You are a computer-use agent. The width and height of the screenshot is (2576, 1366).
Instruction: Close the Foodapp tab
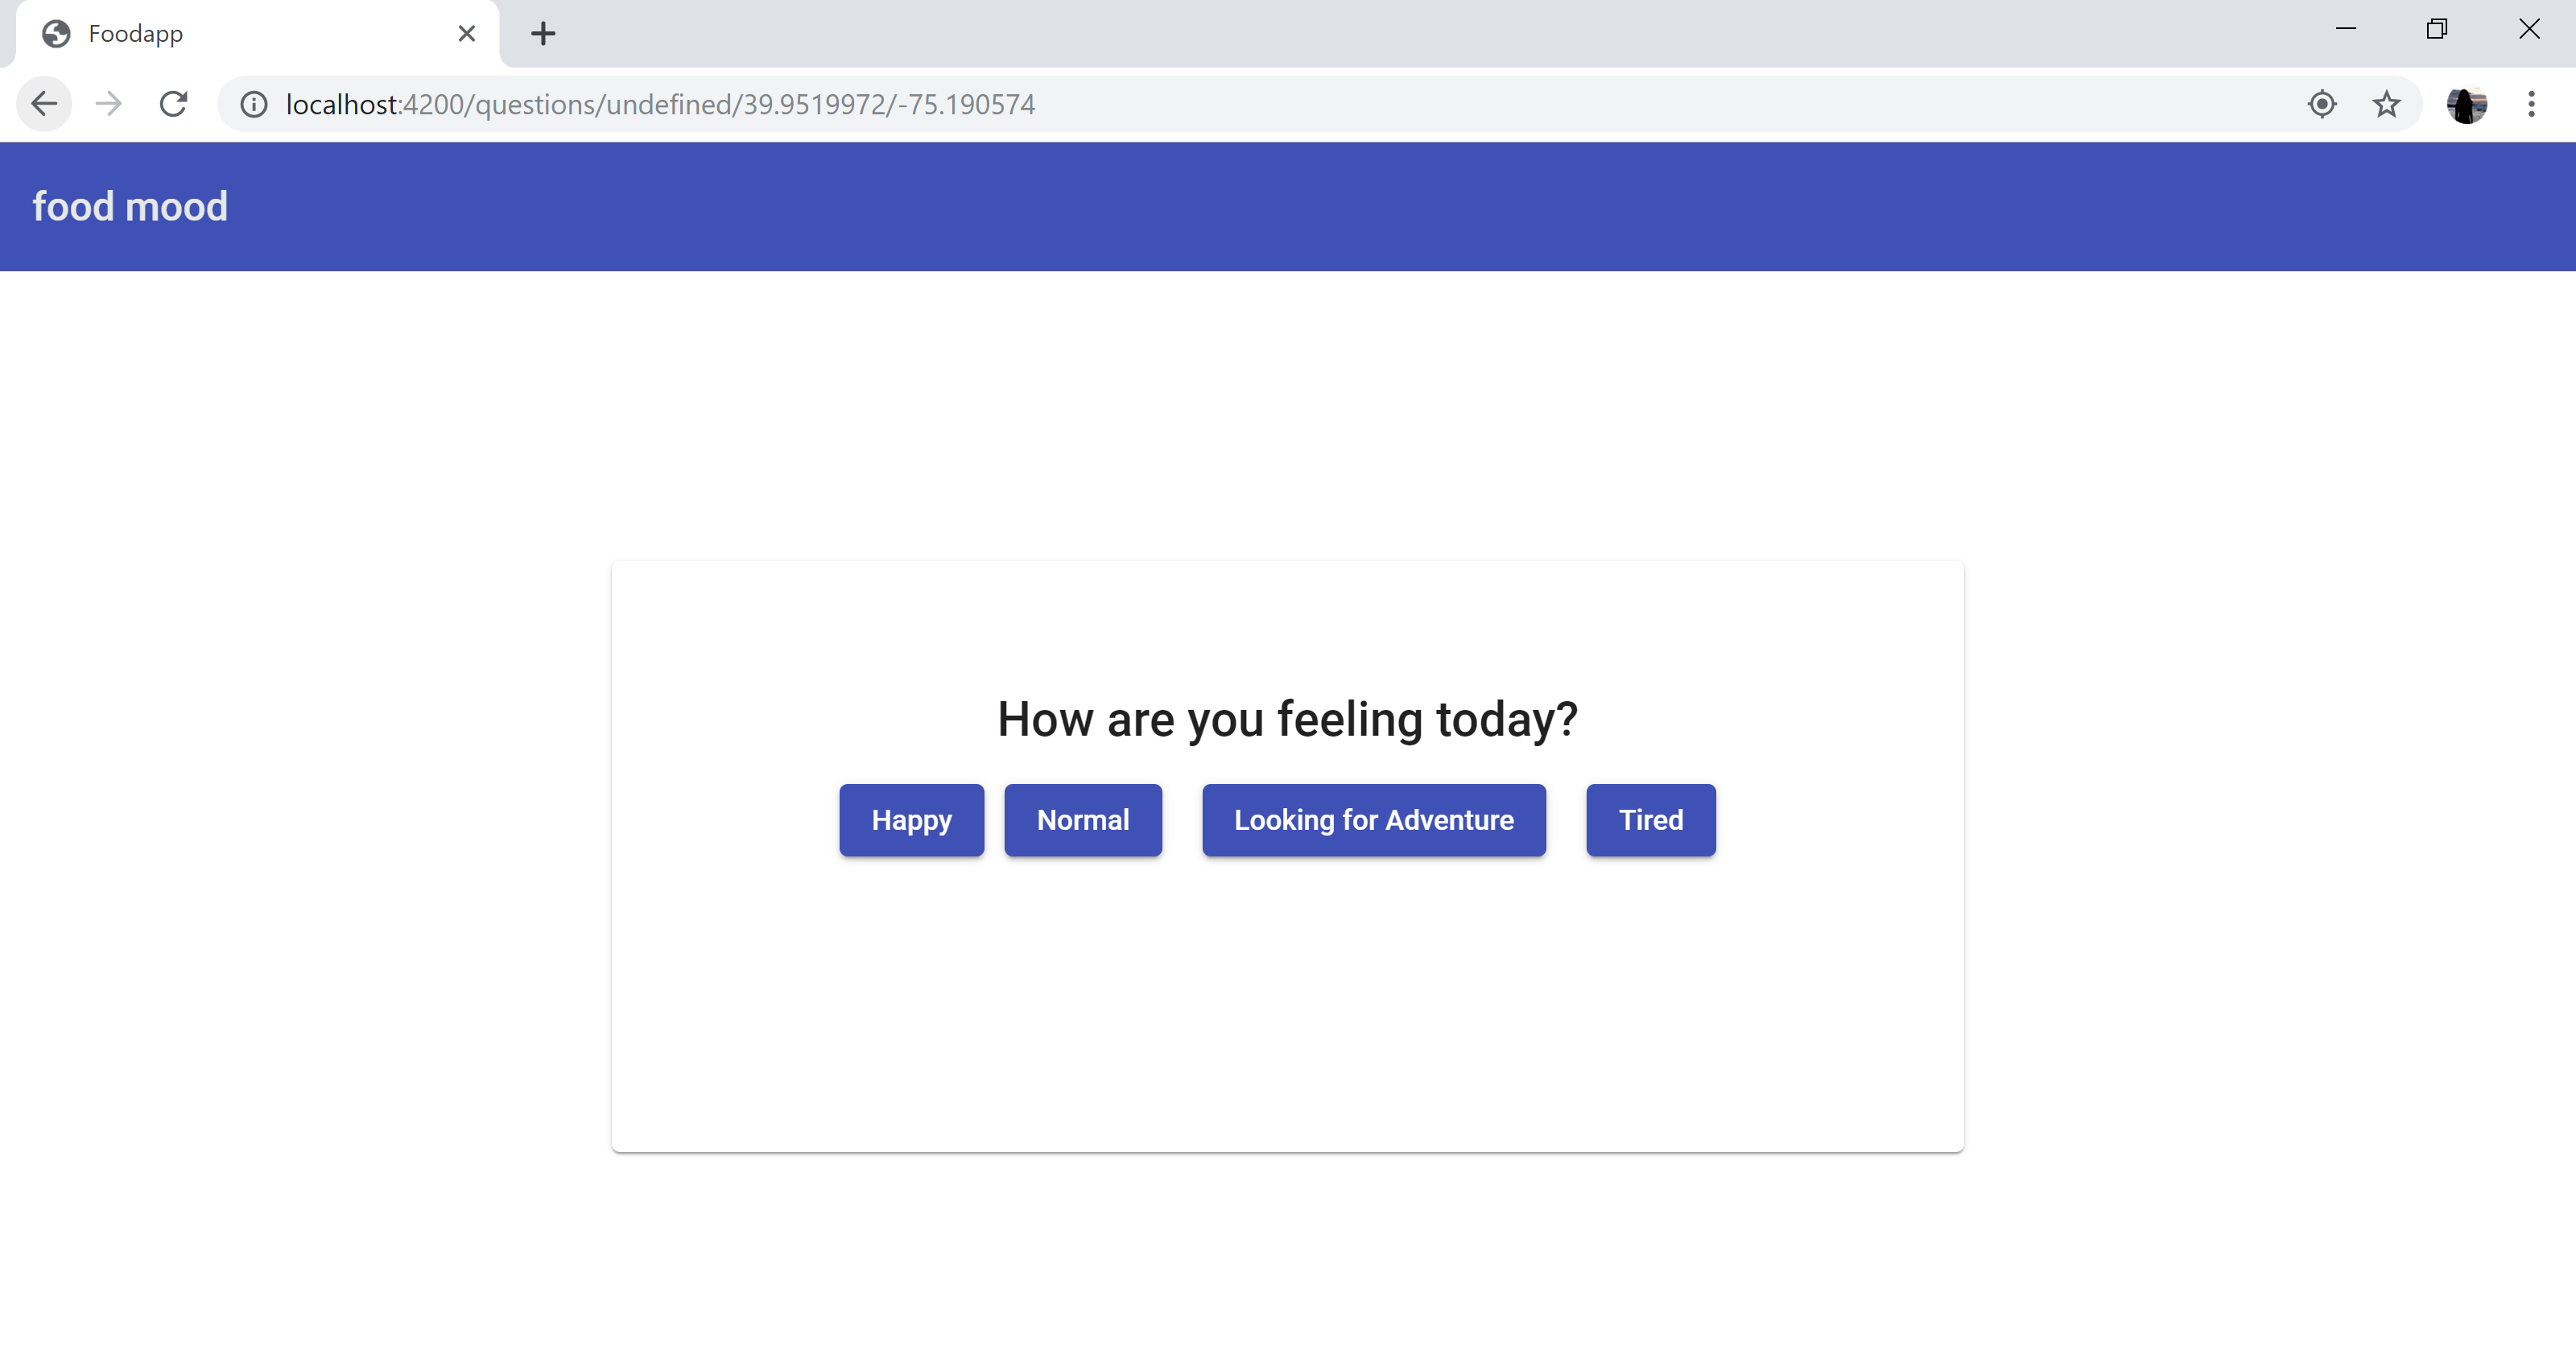466,34
